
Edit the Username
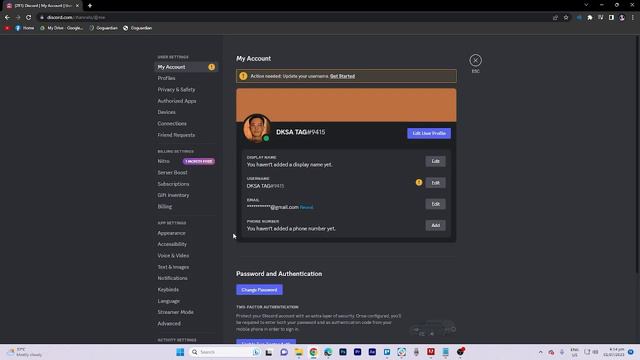click(x=436, y=182)
